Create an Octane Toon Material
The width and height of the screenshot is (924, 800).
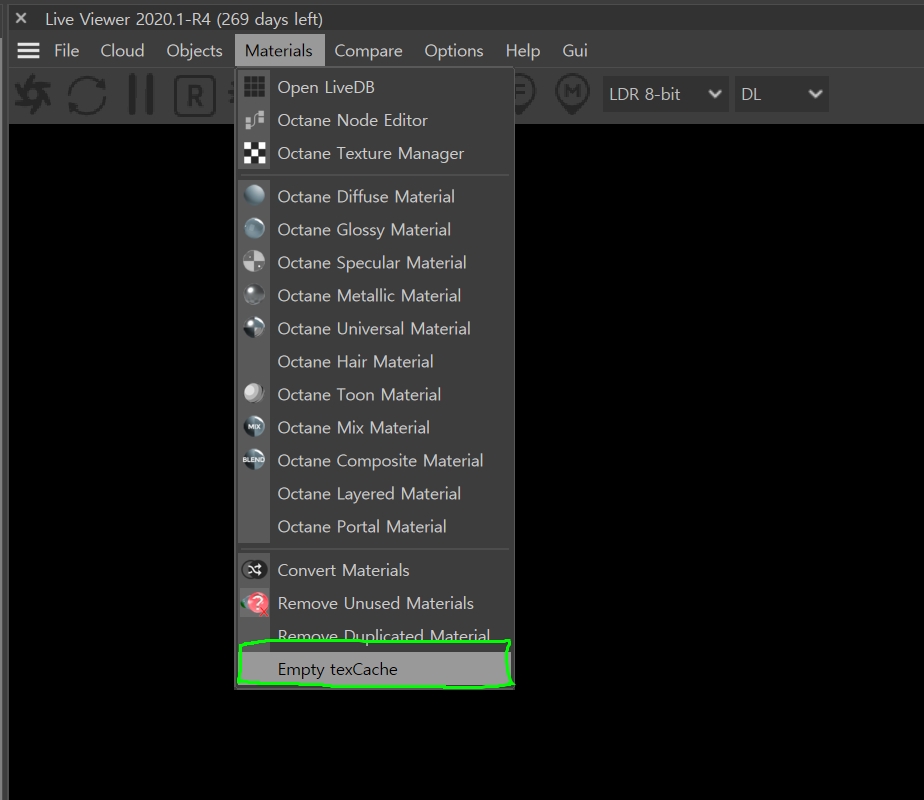click(x=374, y=394)
